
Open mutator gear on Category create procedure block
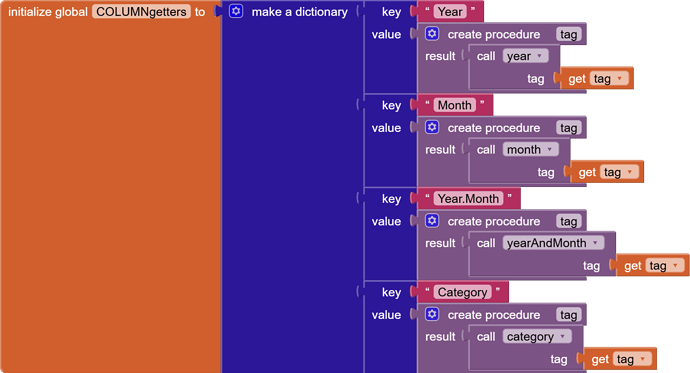click(x=432, y=314)
